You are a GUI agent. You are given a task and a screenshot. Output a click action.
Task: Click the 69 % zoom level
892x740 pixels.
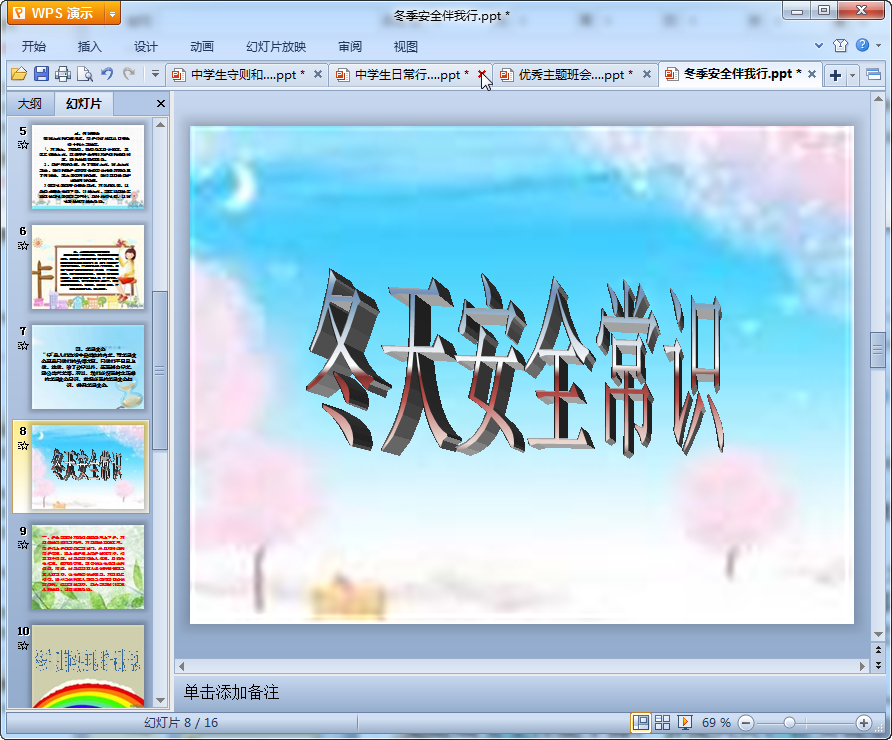coord(716,723)
